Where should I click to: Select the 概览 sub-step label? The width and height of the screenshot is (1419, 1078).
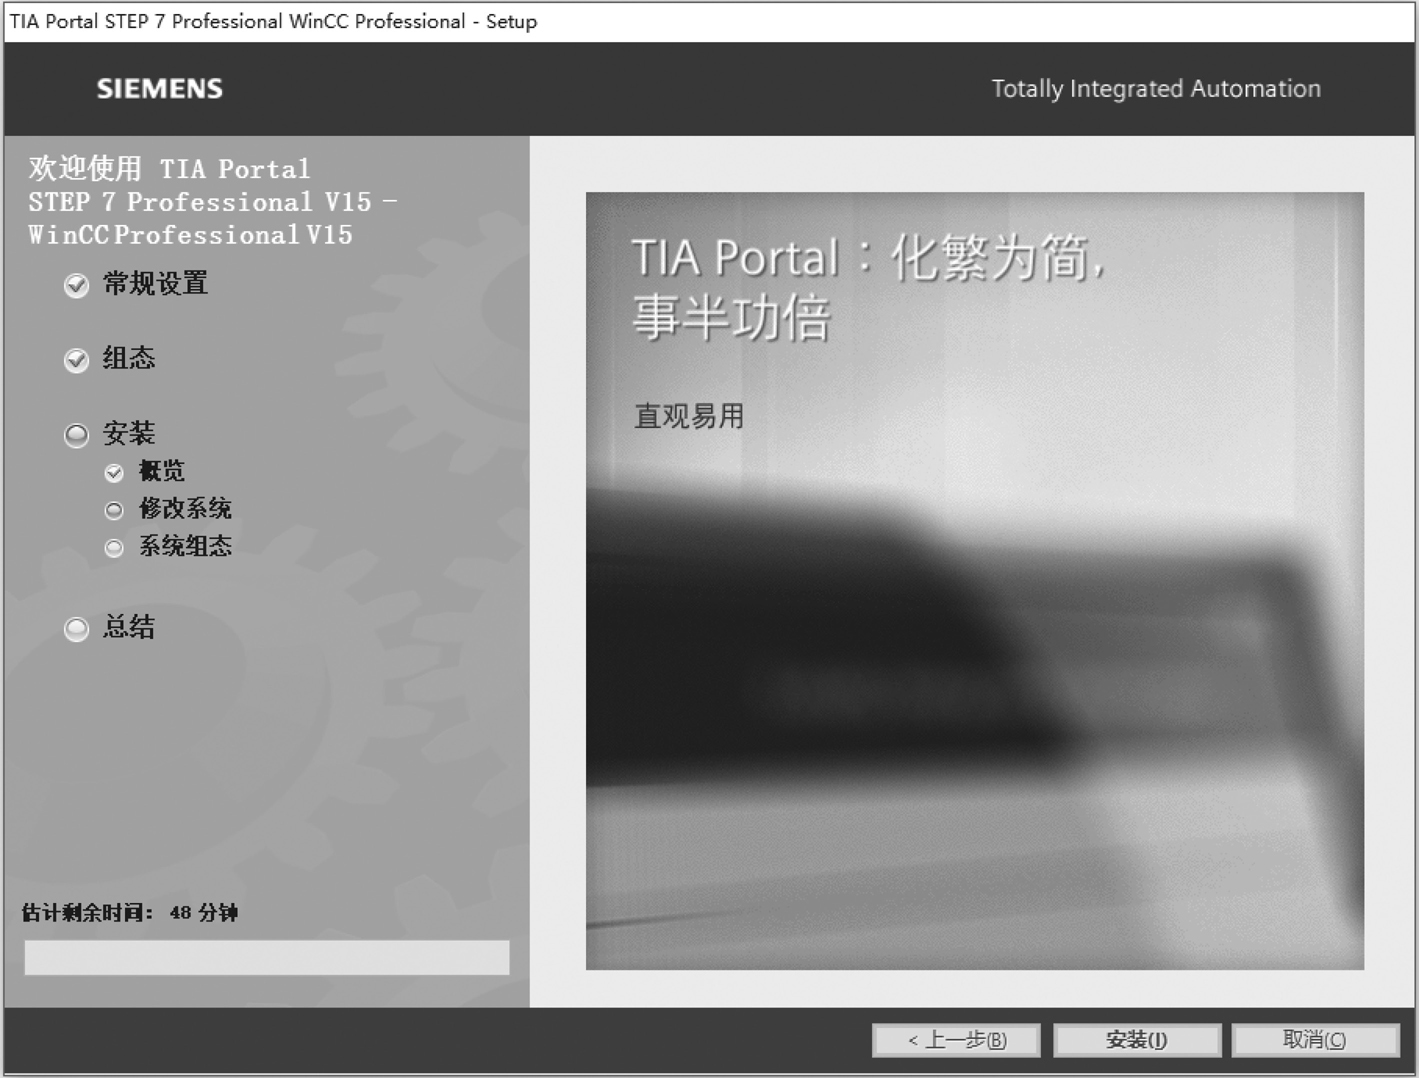[161, 471]
